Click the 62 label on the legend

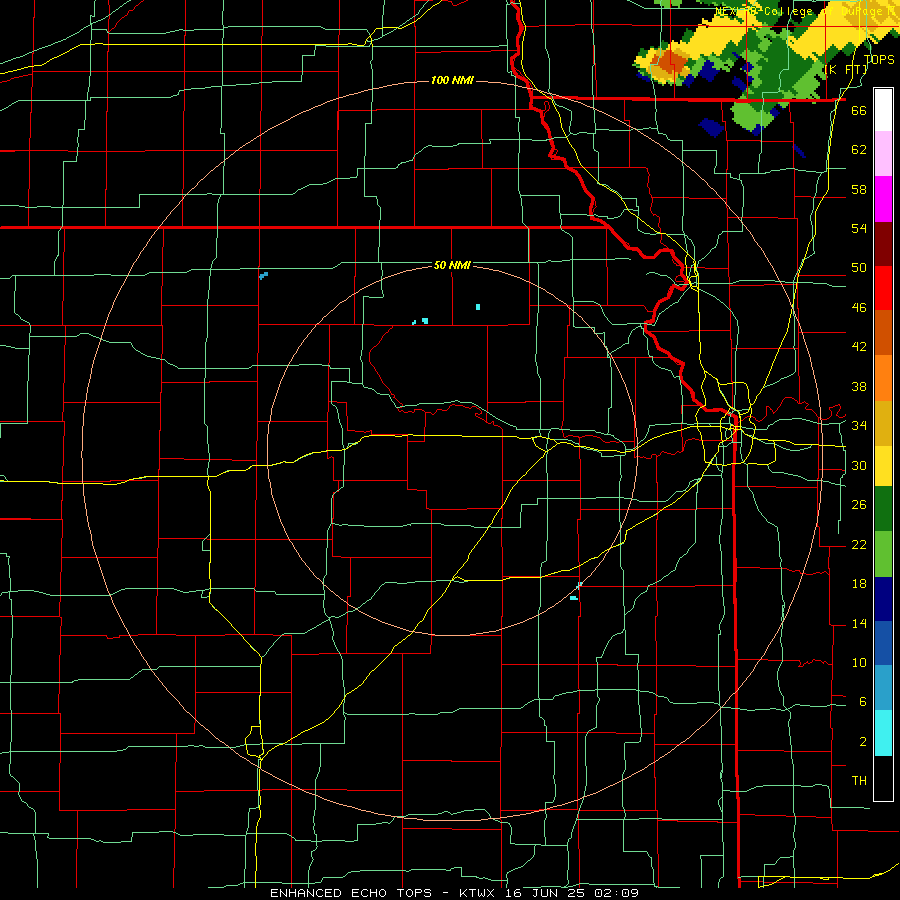tap(859, 150)
